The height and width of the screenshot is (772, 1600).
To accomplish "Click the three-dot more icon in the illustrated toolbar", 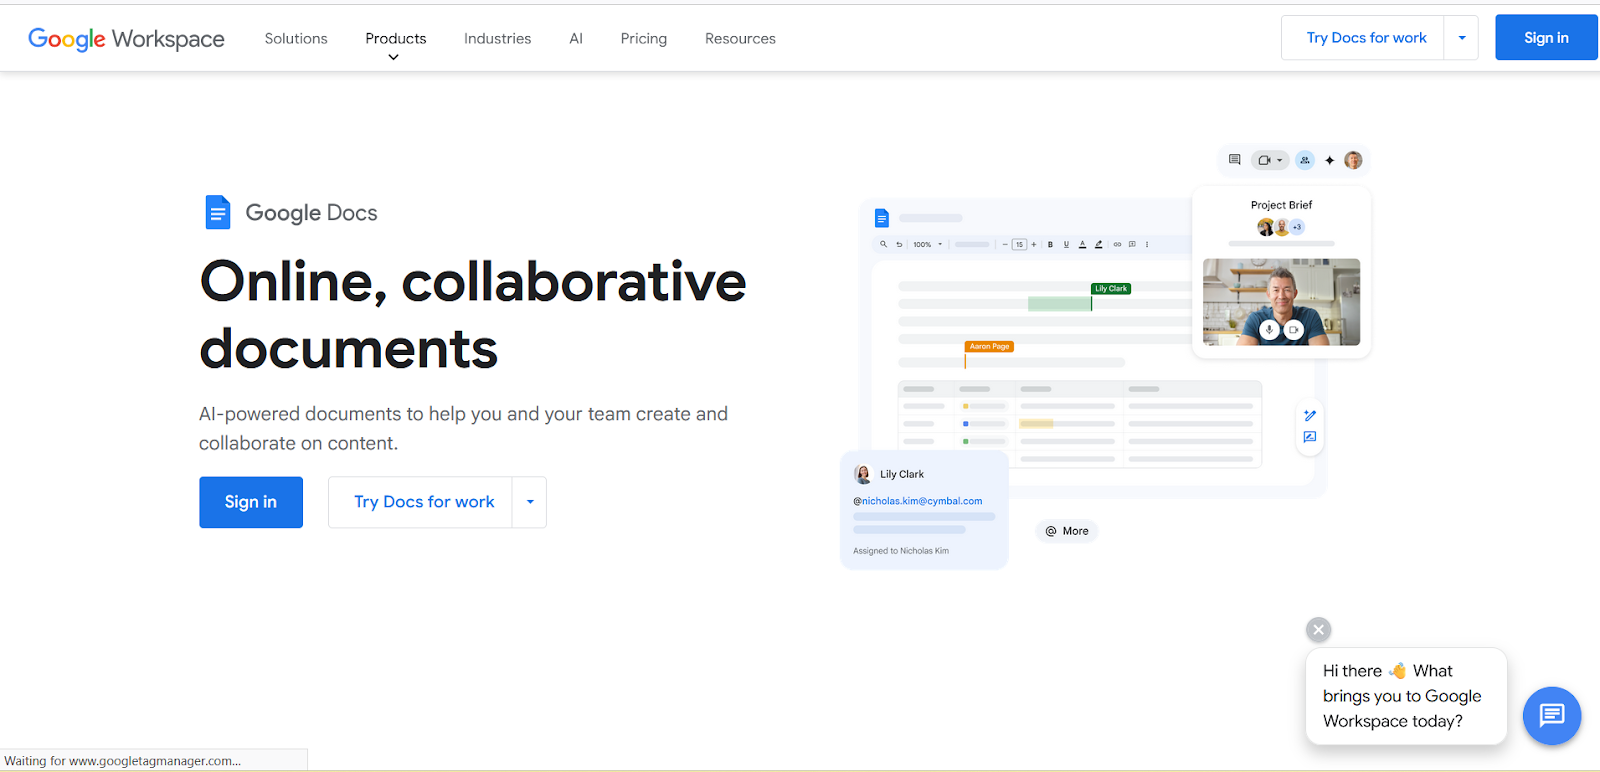I will [1147, 244].
